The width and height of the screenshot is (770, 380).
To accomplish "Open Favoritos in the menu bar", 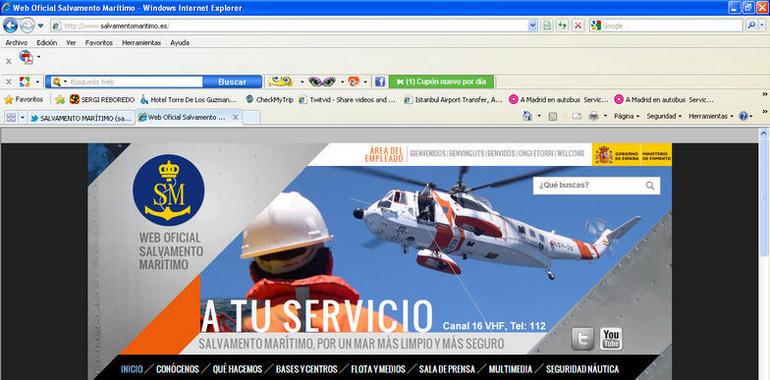I will 99,43.
